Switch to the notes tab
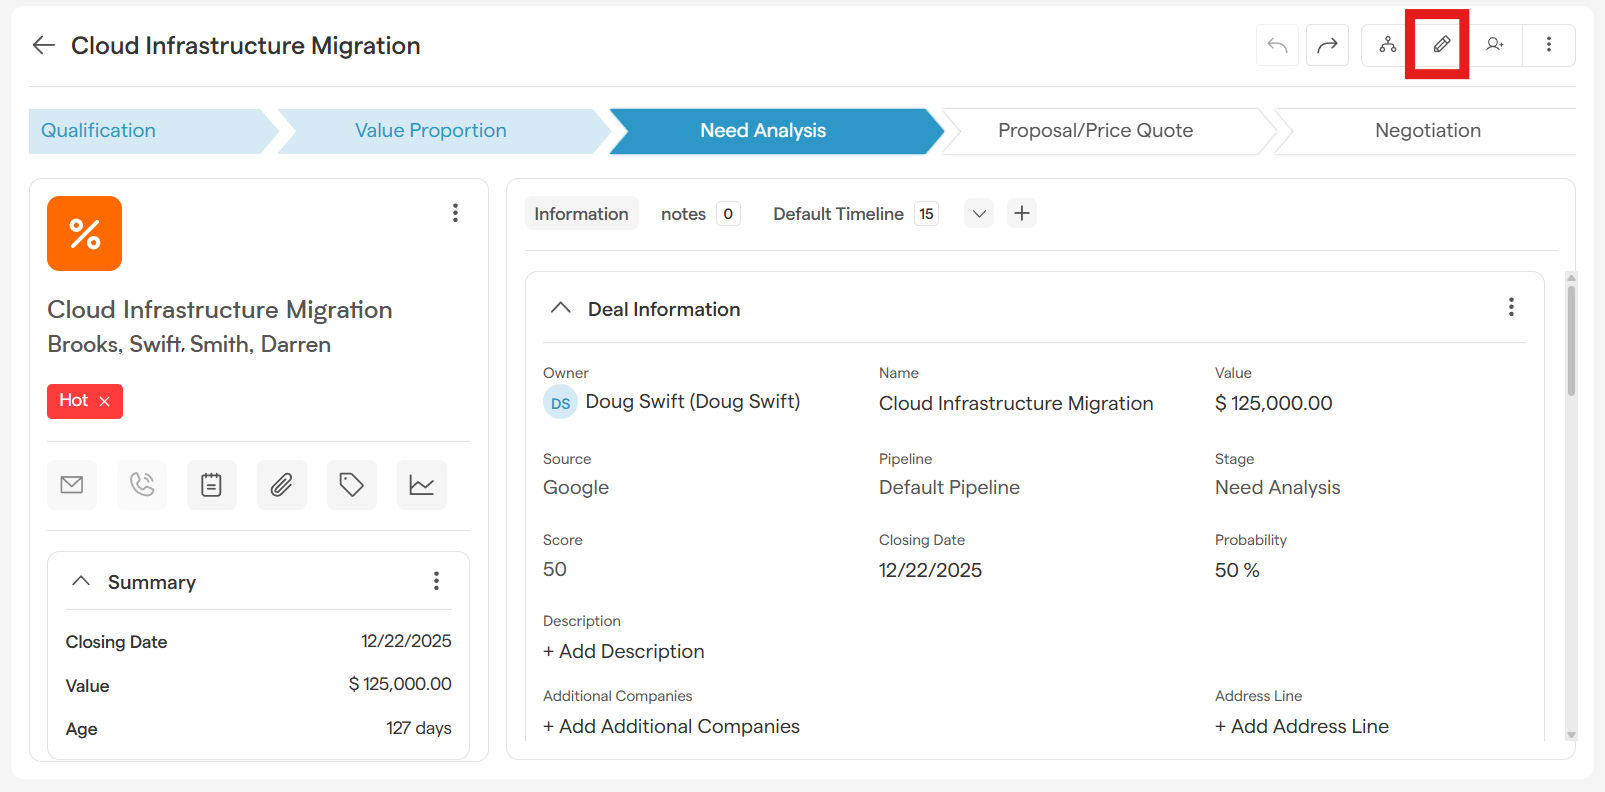 pos(683,214)
